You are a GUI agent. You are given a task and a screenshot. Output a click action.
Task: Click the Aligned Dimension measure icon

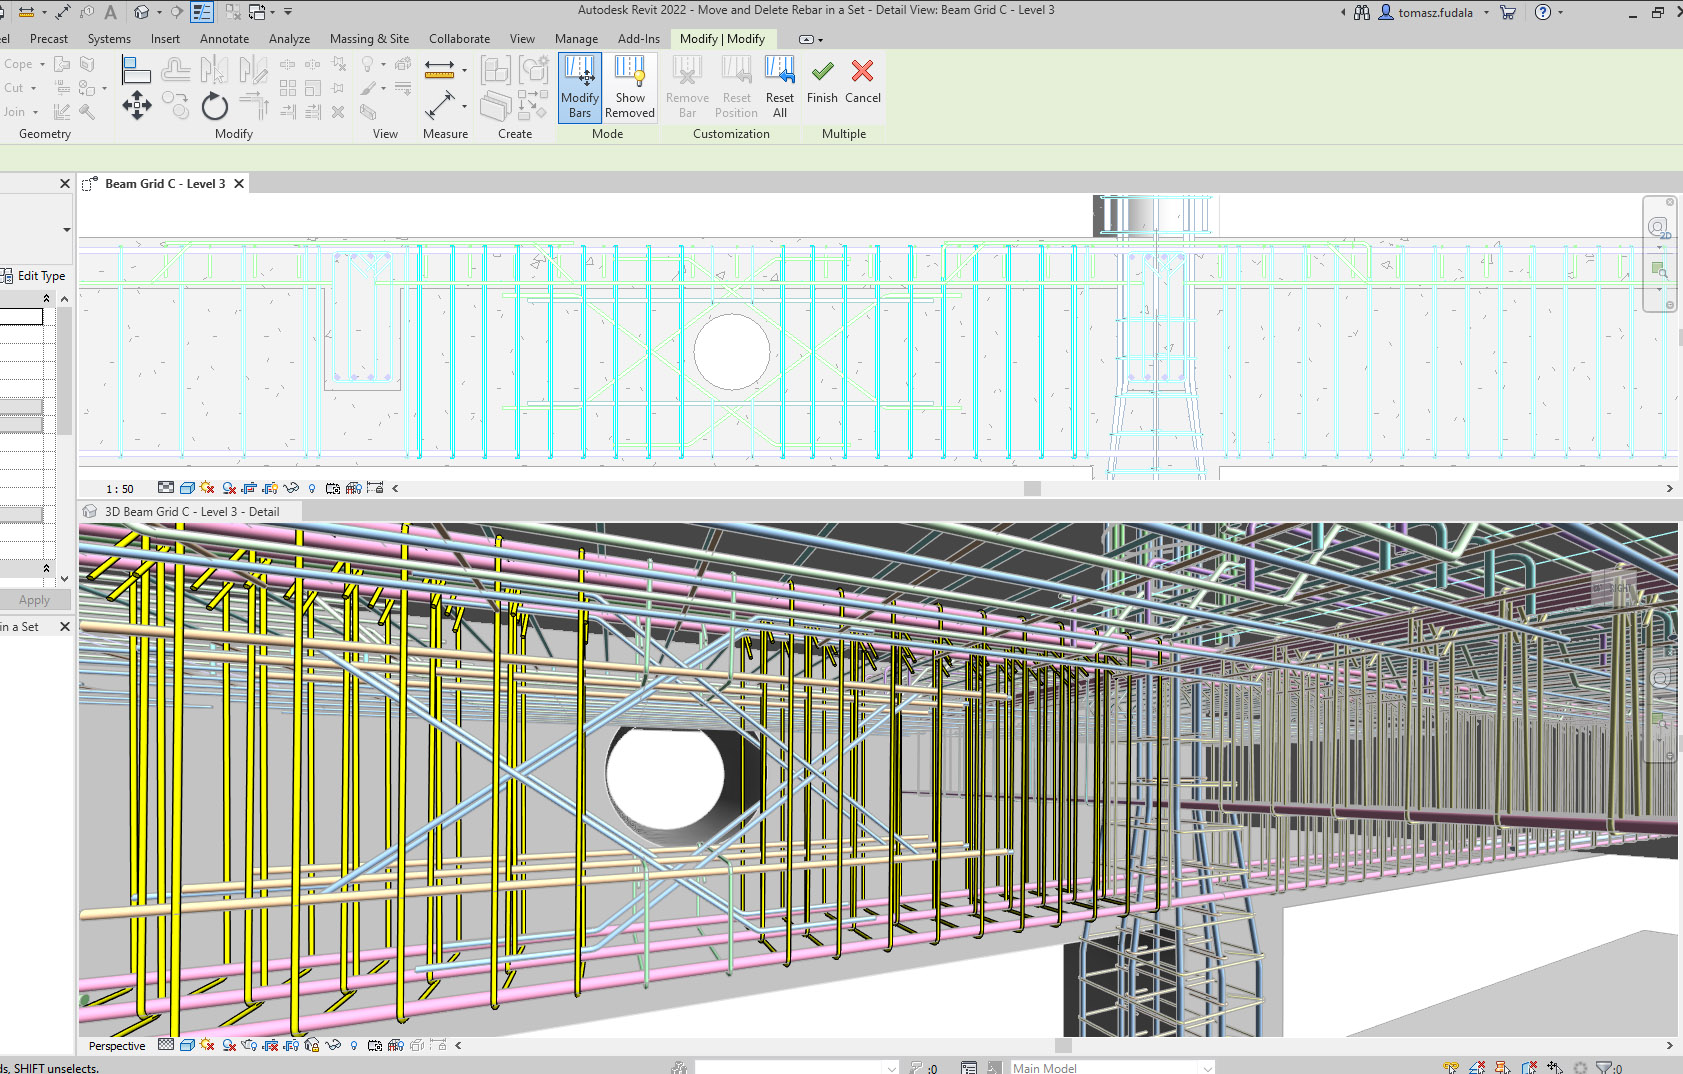coord(440,105)
